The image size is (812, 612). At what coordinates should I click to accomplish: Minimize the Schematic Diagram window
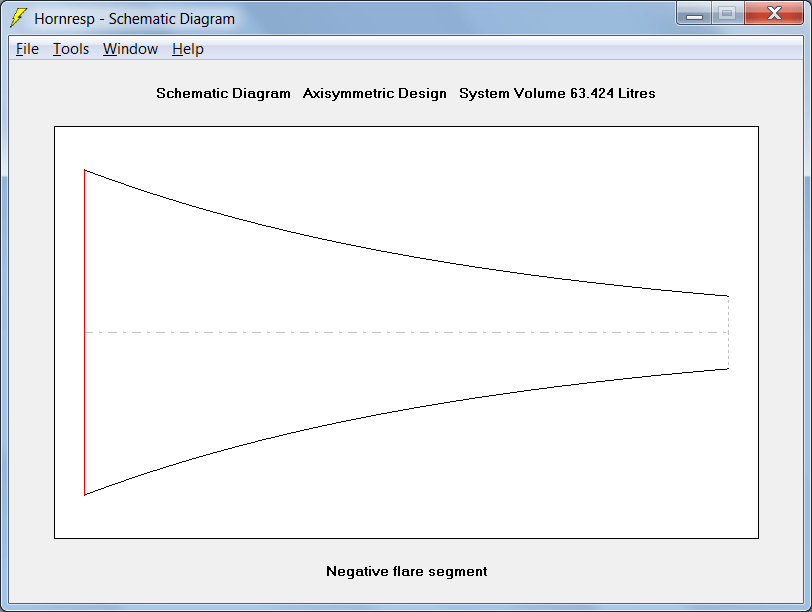pyautogui.click(x=694, y=13)
